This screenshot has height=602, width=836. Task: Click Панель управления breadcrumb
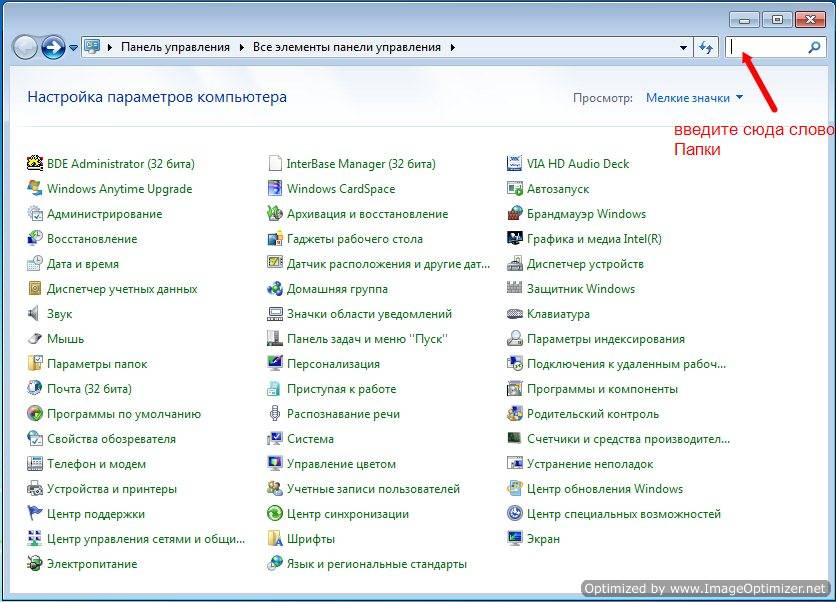tap(175, 47)
